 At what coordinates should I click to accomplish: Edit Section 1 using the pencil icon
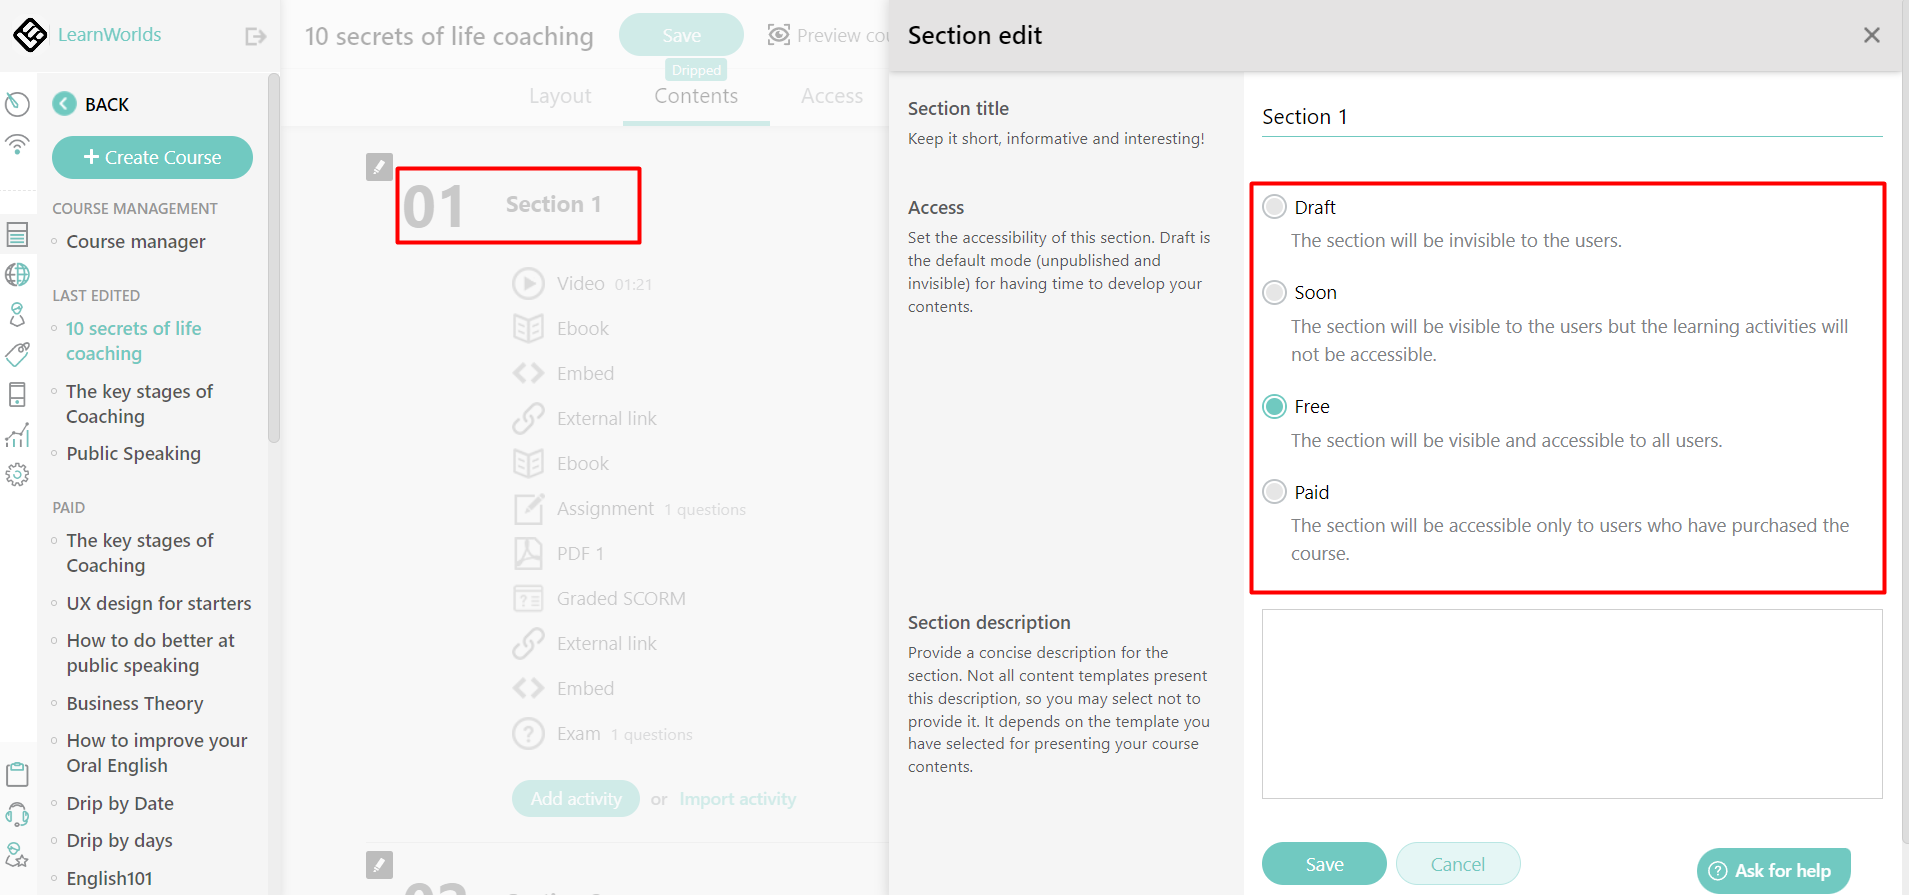tap(379, 167)
